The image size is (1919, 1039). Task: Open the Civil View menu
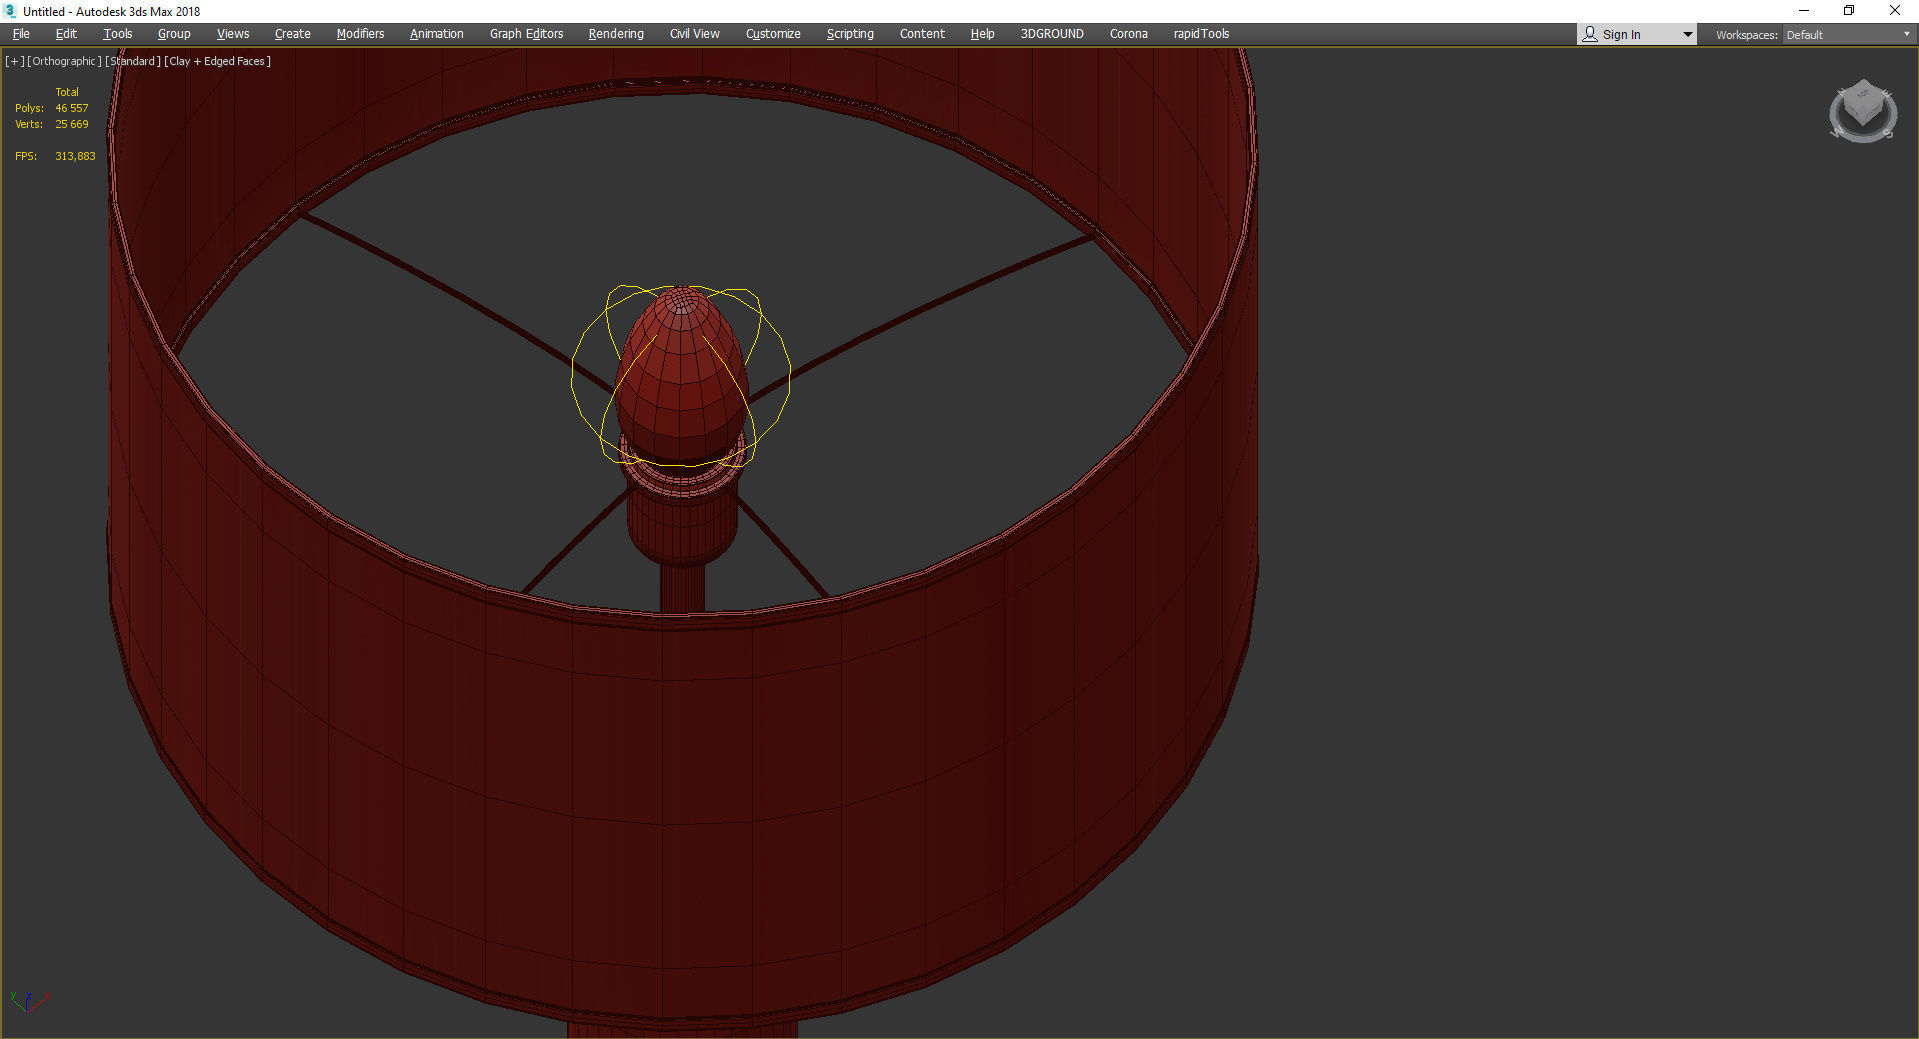[x=695, y=34]
